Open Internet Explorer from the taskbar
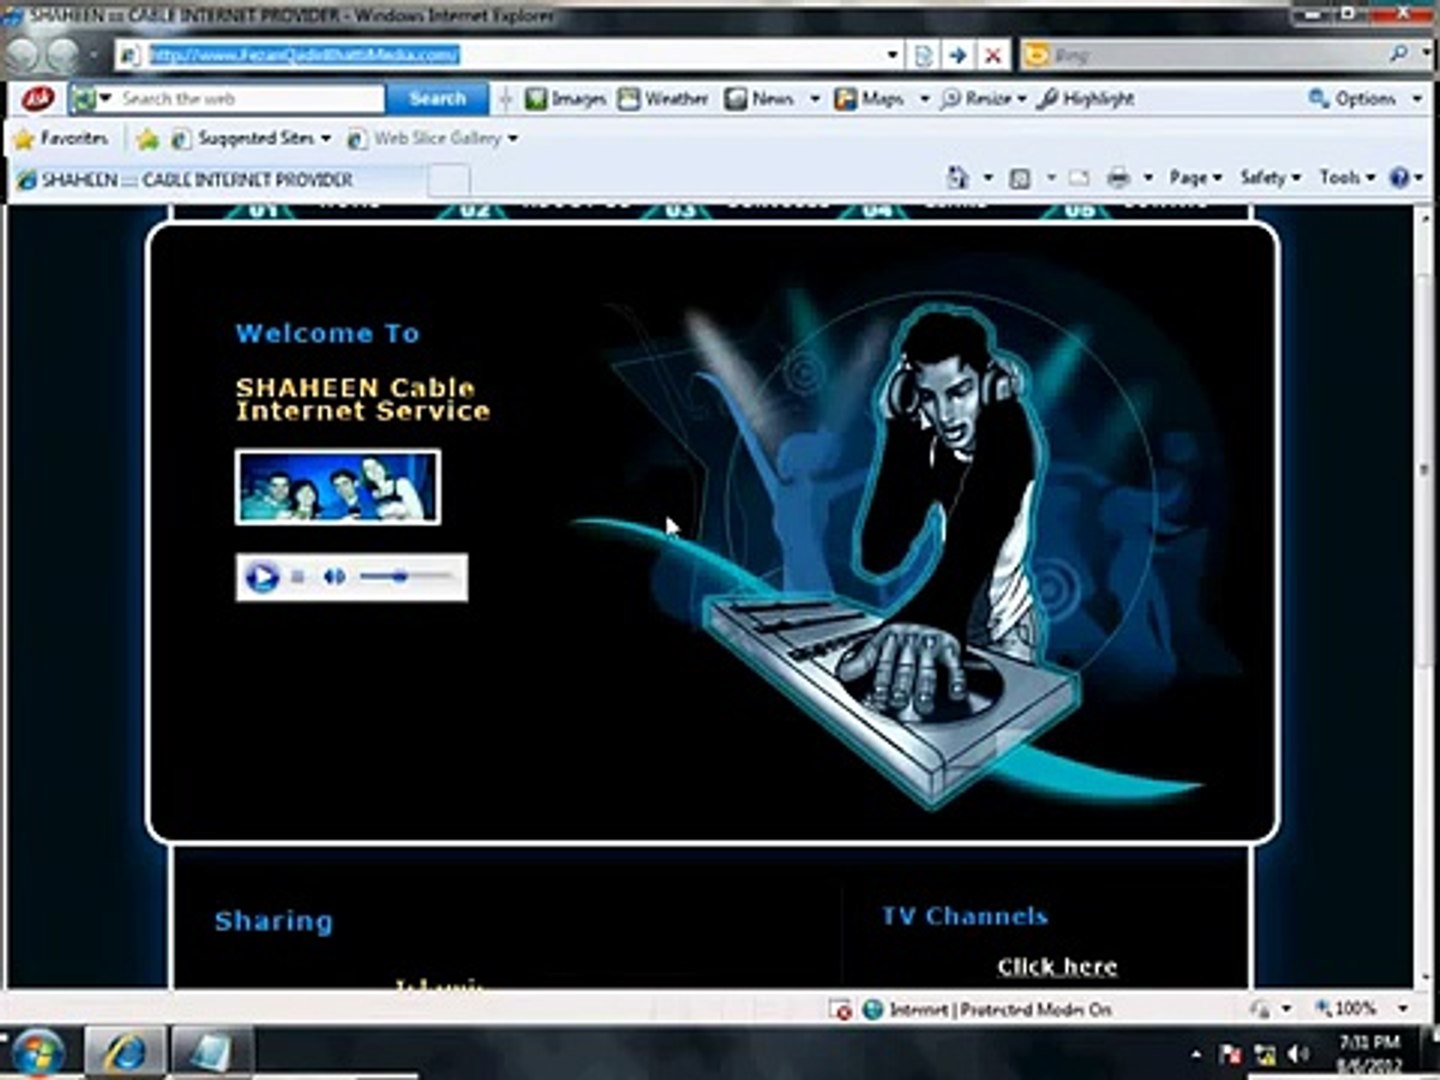The image size is (1440, 1080). tap(125, 1052)
